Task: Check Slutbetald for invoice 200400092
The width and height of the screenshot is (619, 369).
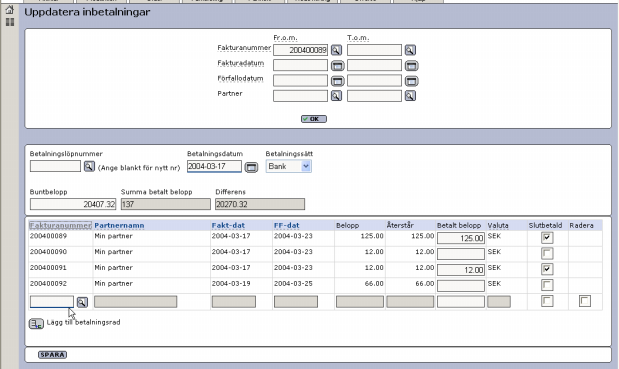Action: pos(547,285)
